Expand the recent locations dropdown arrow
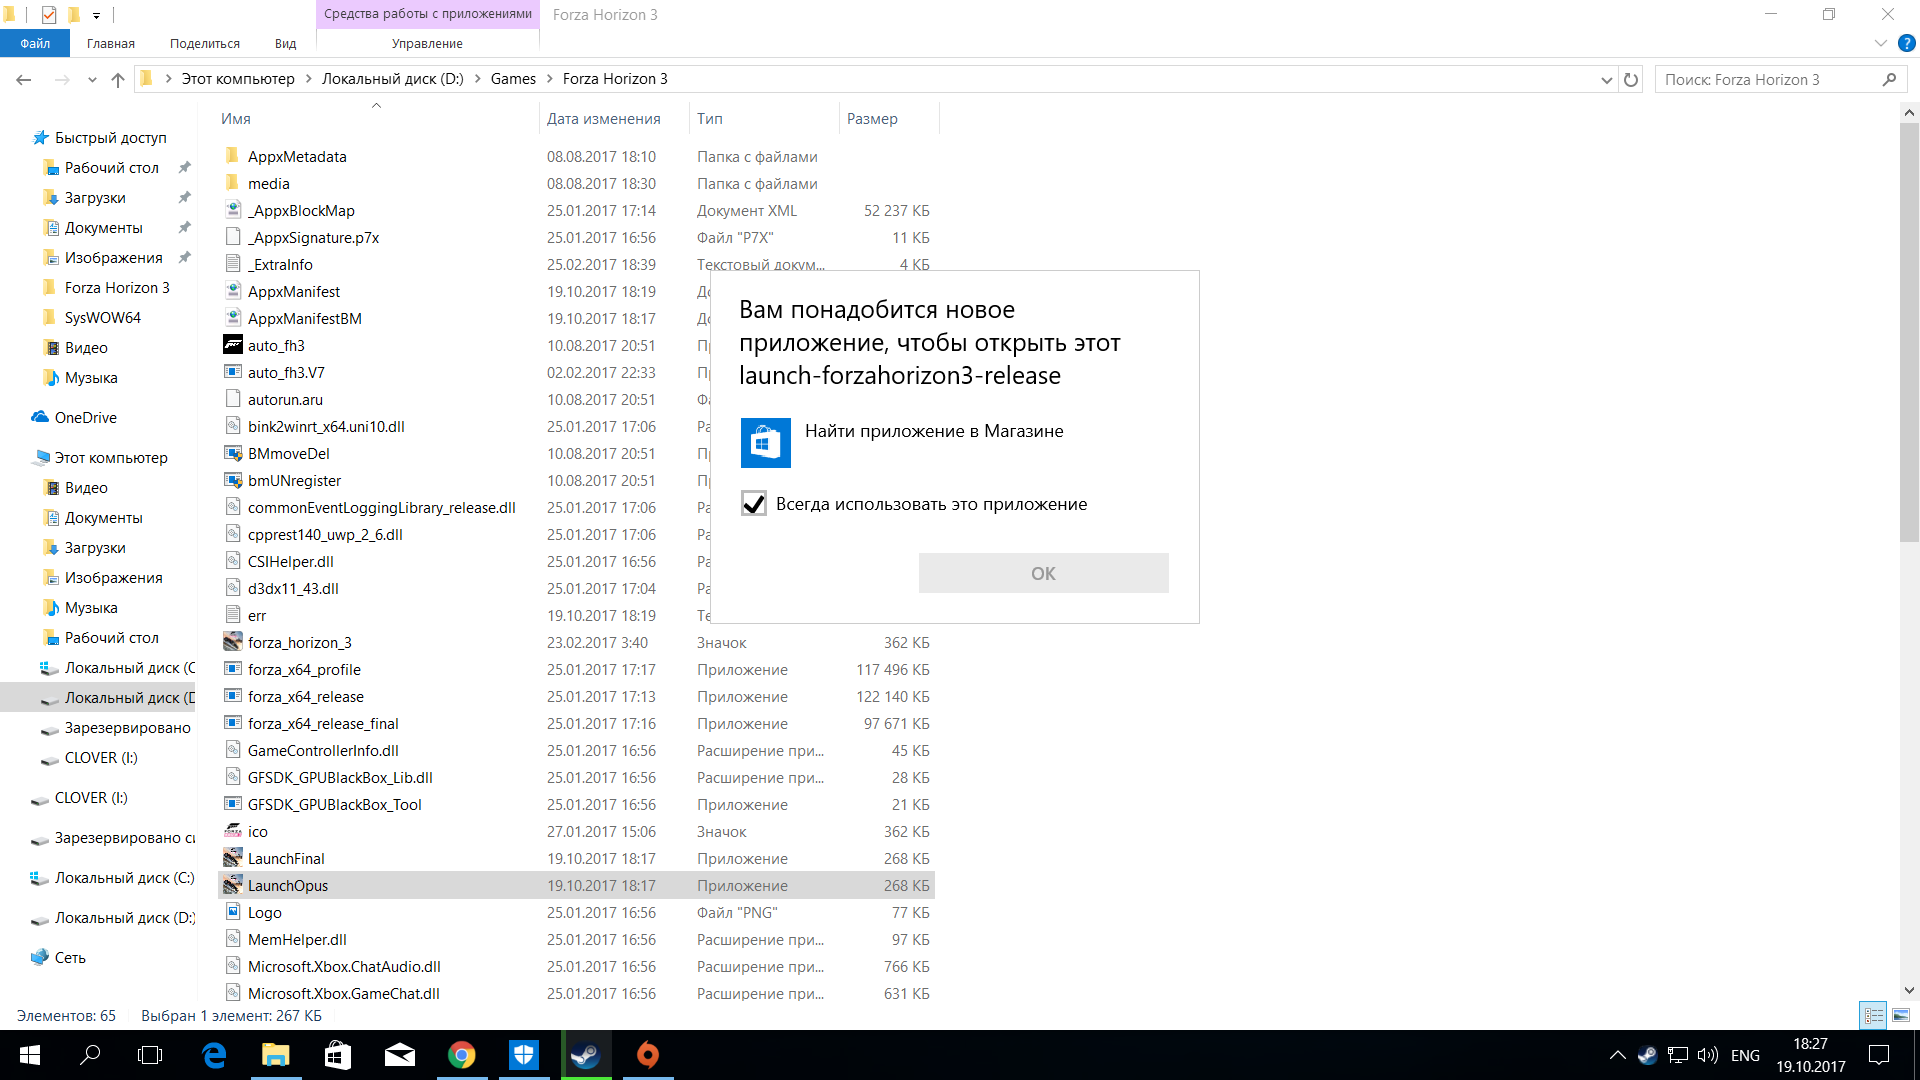 [x=92, y=80]
